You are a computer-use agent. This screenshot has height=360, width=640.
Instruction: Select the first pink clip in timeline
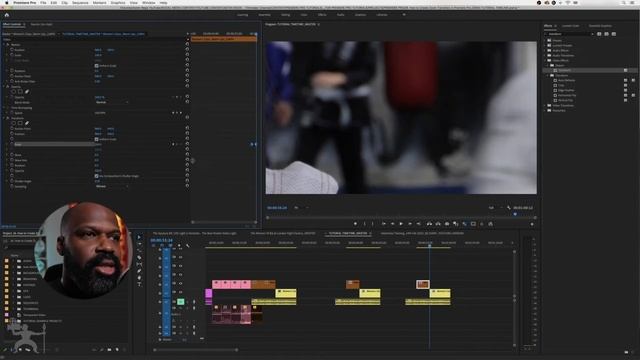pos(217,284)
